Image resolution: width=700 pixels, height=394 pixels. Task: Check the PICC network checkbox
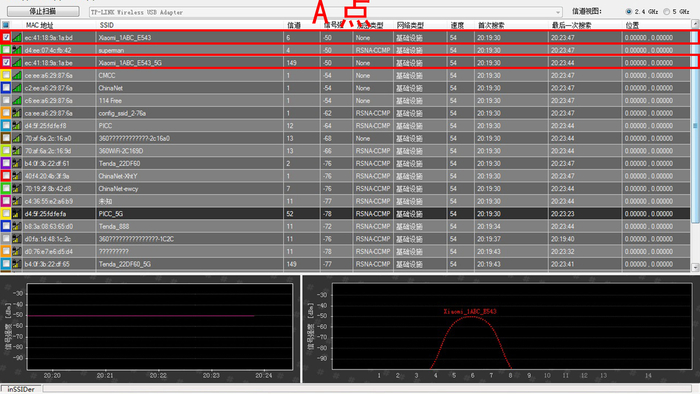pos(6,125)
